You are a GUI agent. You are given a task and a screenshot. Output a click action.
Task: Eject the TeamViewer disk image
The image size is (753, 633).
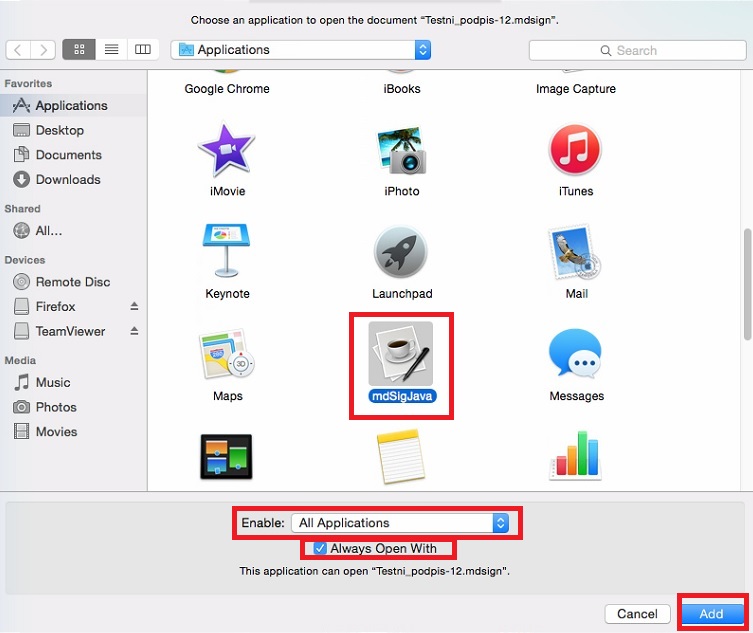(134, 331)
